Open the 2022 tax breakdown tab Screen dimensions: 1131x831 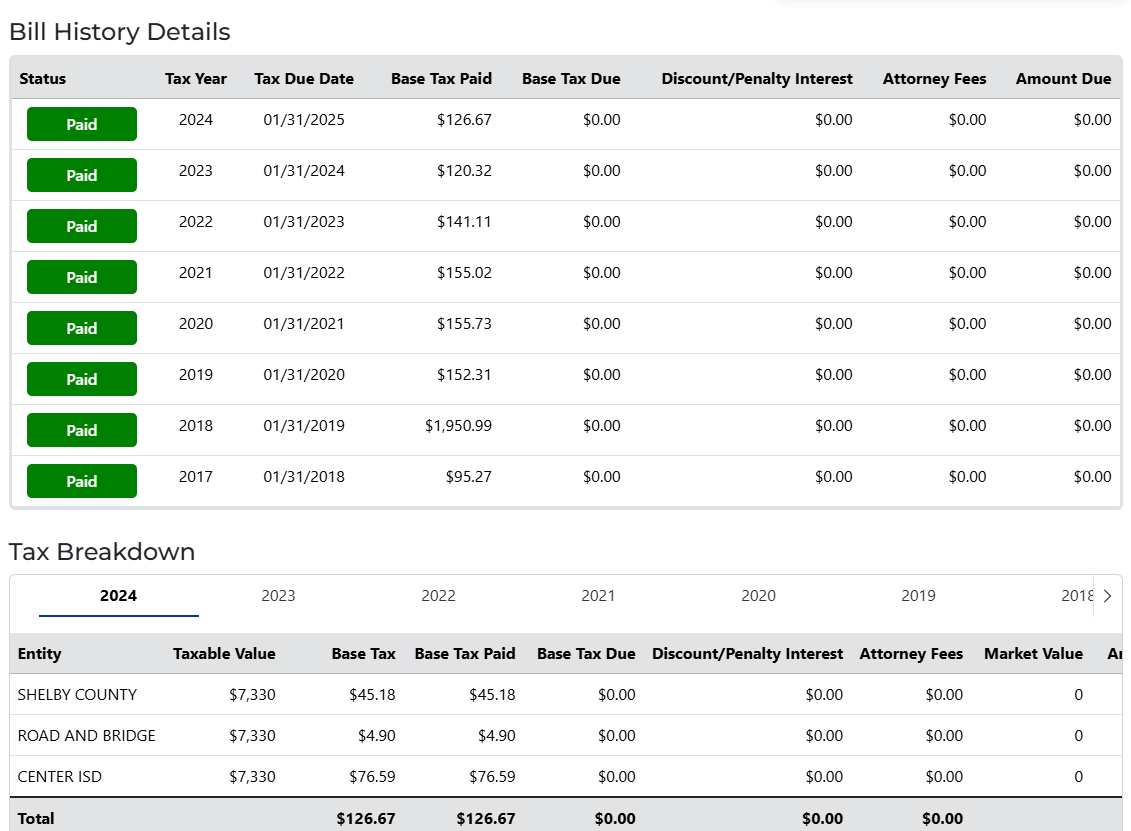point(438,596)
